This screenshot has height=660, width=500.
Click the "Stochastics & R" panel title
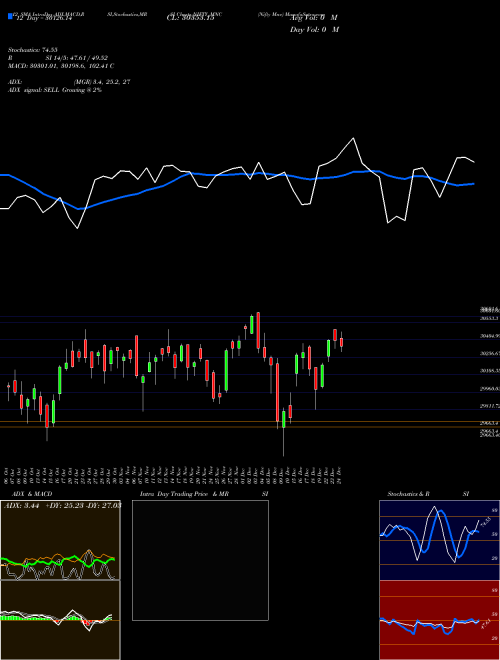pyautogui.click(x=408, y=494)
